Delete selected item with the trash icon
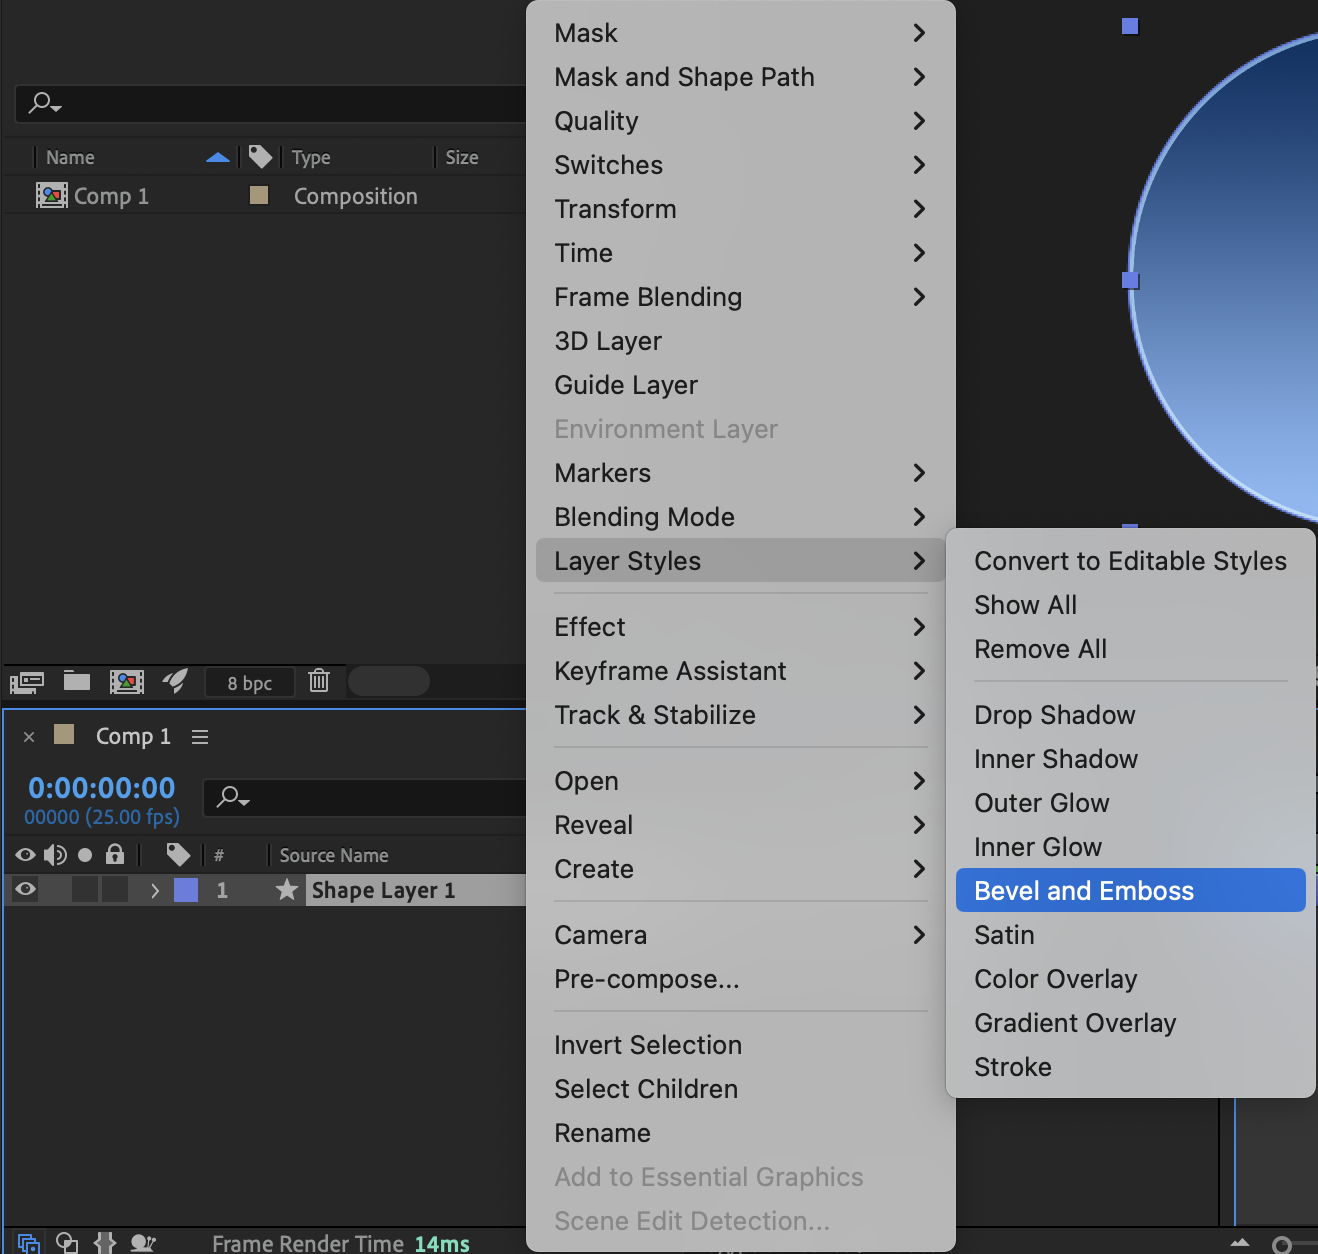The height and width of the screenshot is (1254, 1318). (319, 680)
